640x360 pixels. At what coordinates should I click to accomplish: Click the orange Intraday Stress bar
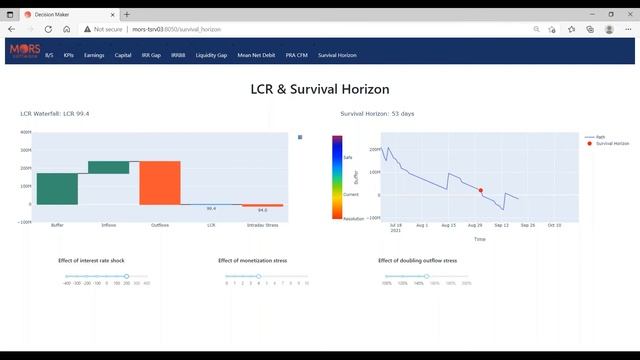click(262, 205)
